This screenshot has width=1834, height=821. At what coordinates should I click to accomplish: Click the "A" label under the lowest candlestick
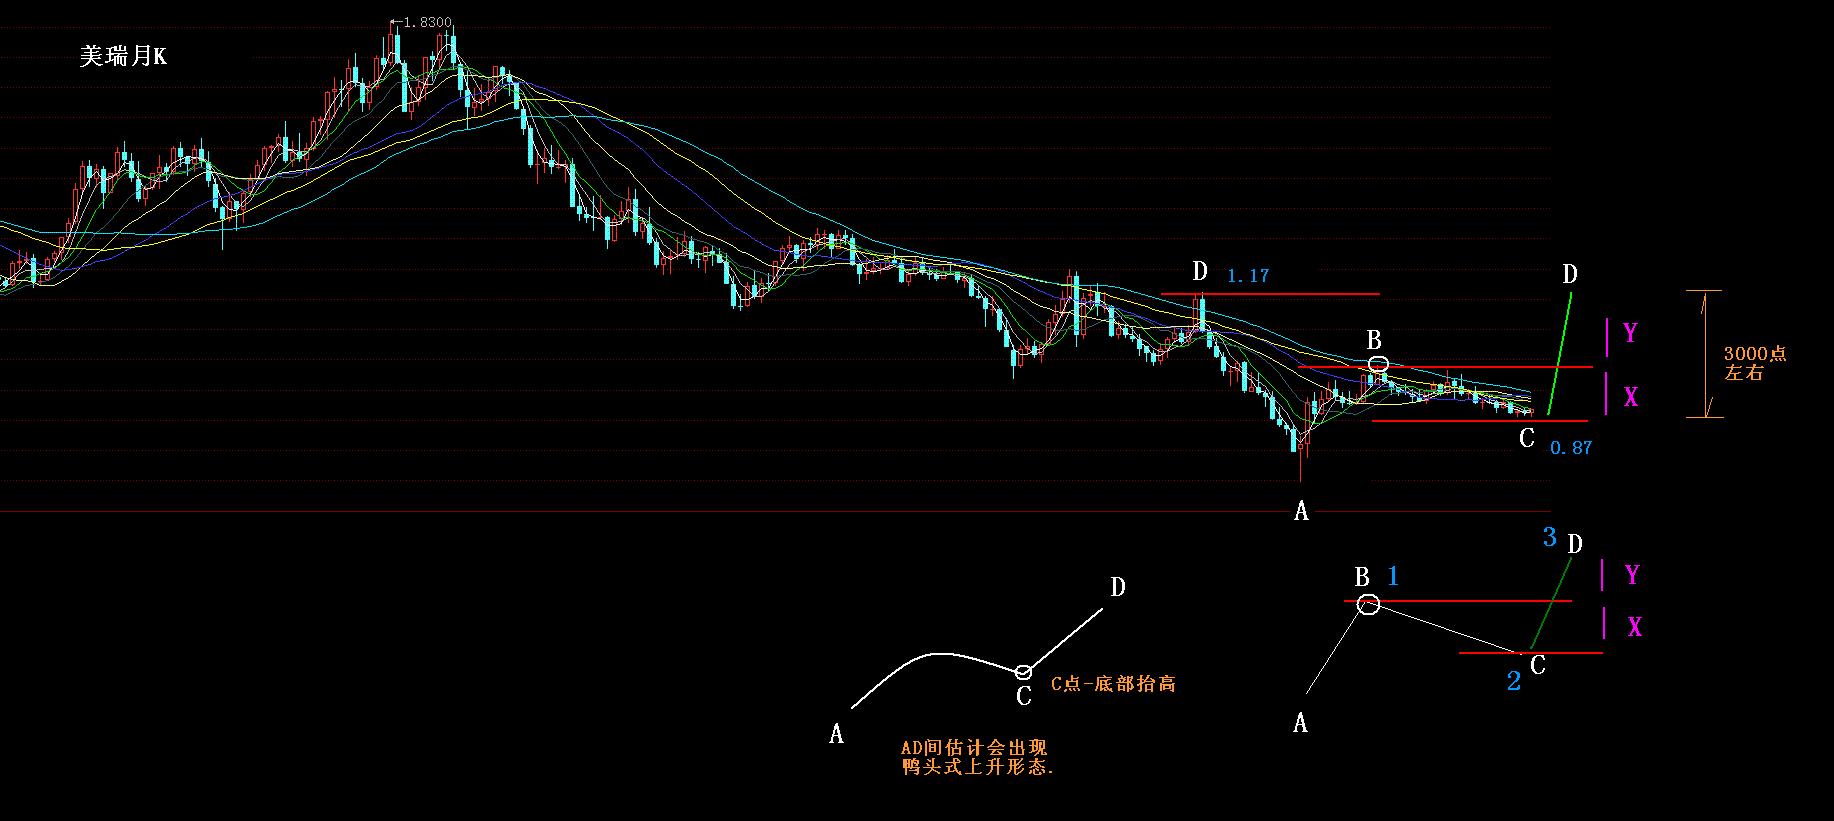coord(1301,511)
